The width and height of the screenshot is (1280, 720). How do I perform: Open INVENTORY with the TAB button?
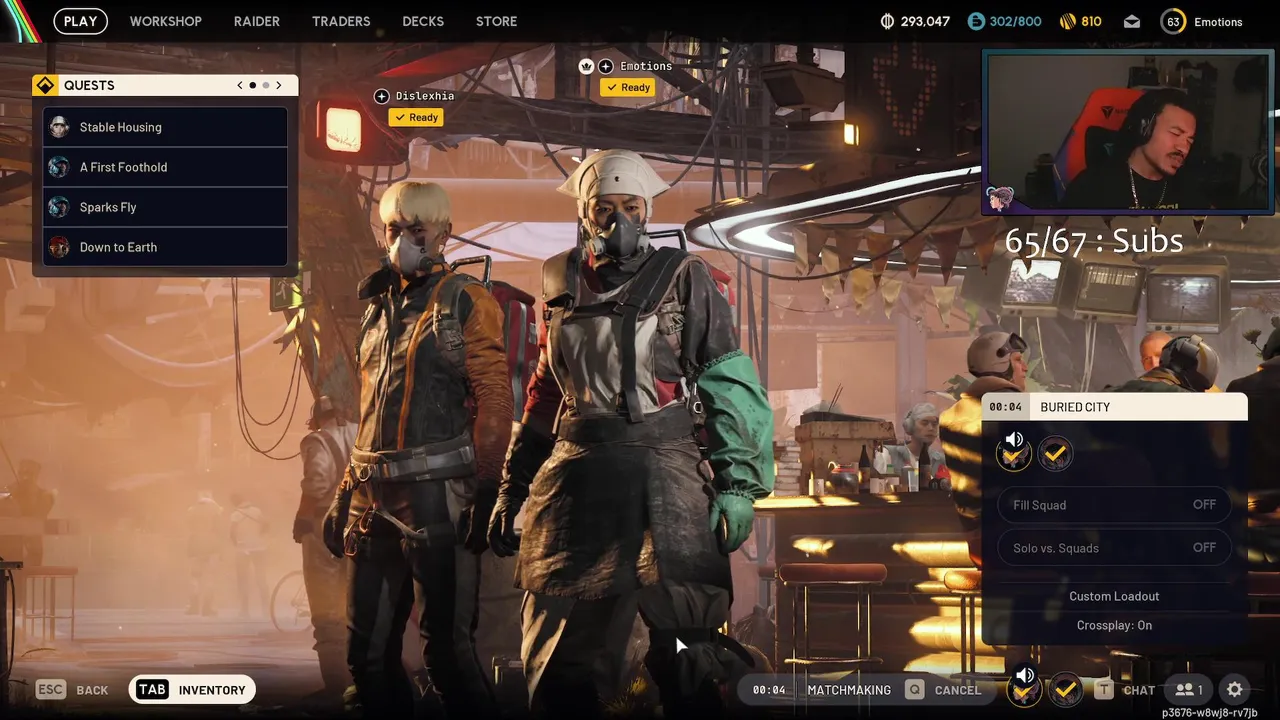point(193,690)
